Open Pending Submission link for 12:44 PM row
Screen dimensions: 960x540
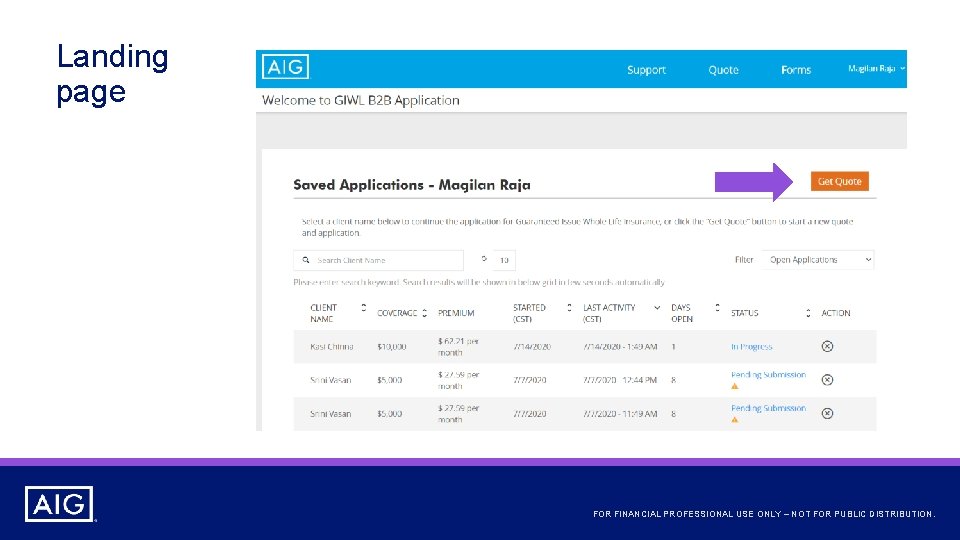point(768,375)
